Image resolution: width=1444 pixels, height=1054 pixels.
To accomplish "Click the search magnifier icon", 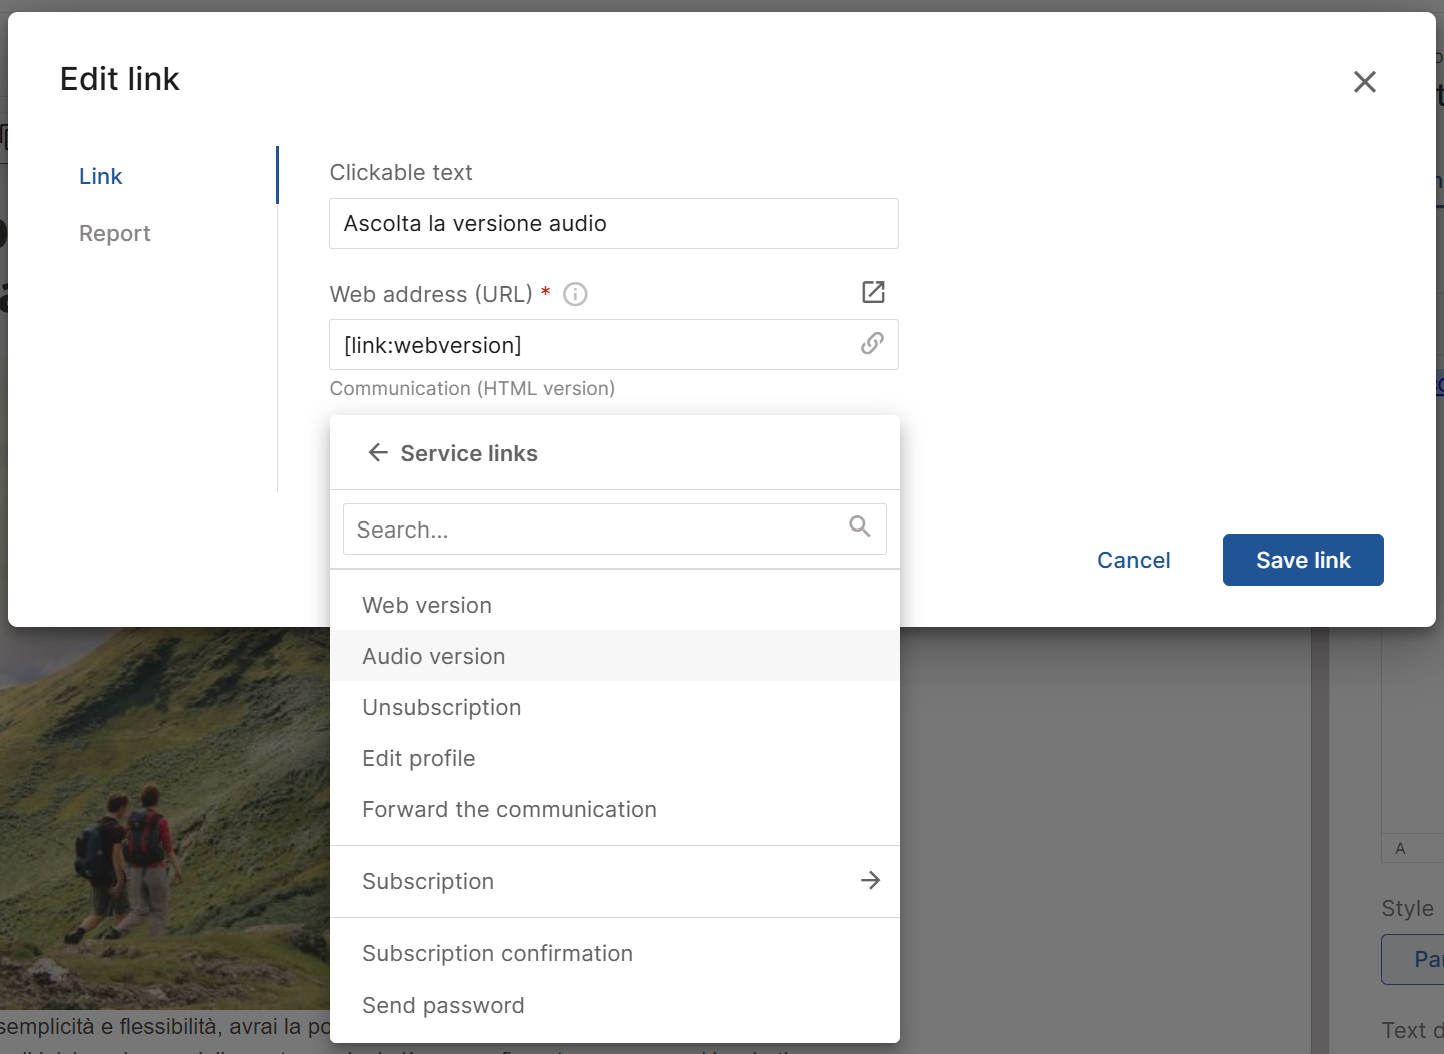I will click(859, 526).
